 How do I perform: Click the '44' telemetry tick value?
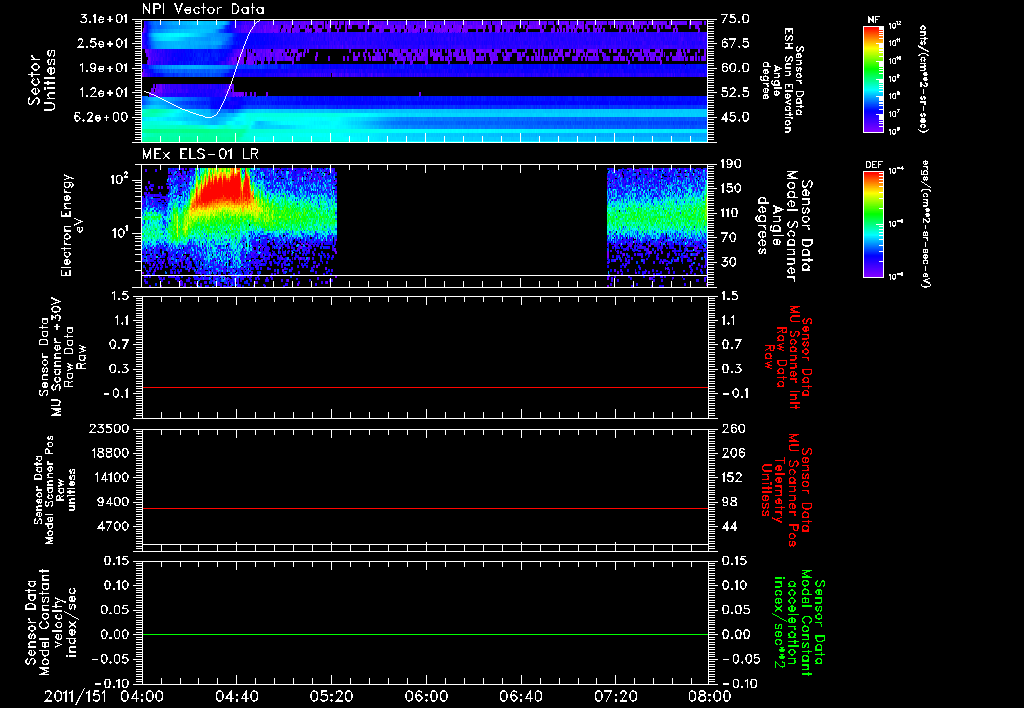click(x=729, y=526)
